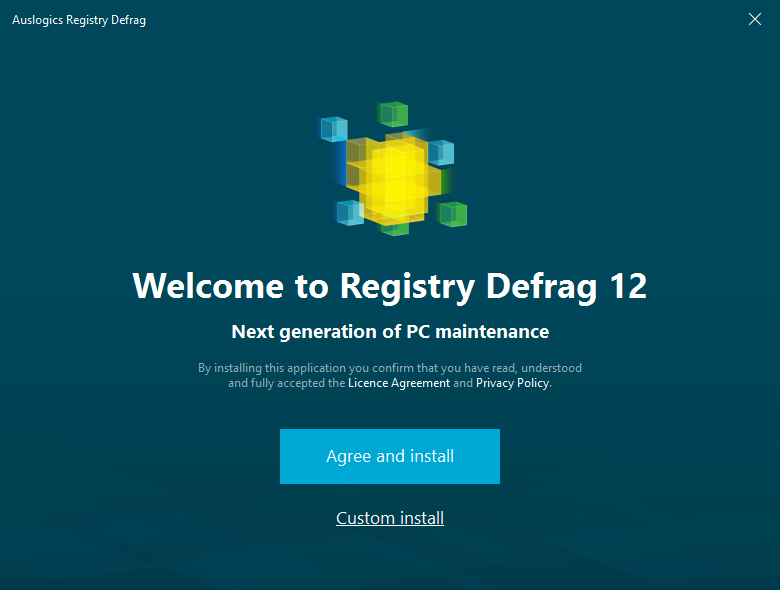Click the Auslogics Registry Defrag window title
Screen dimensions: 780x590
79,20
